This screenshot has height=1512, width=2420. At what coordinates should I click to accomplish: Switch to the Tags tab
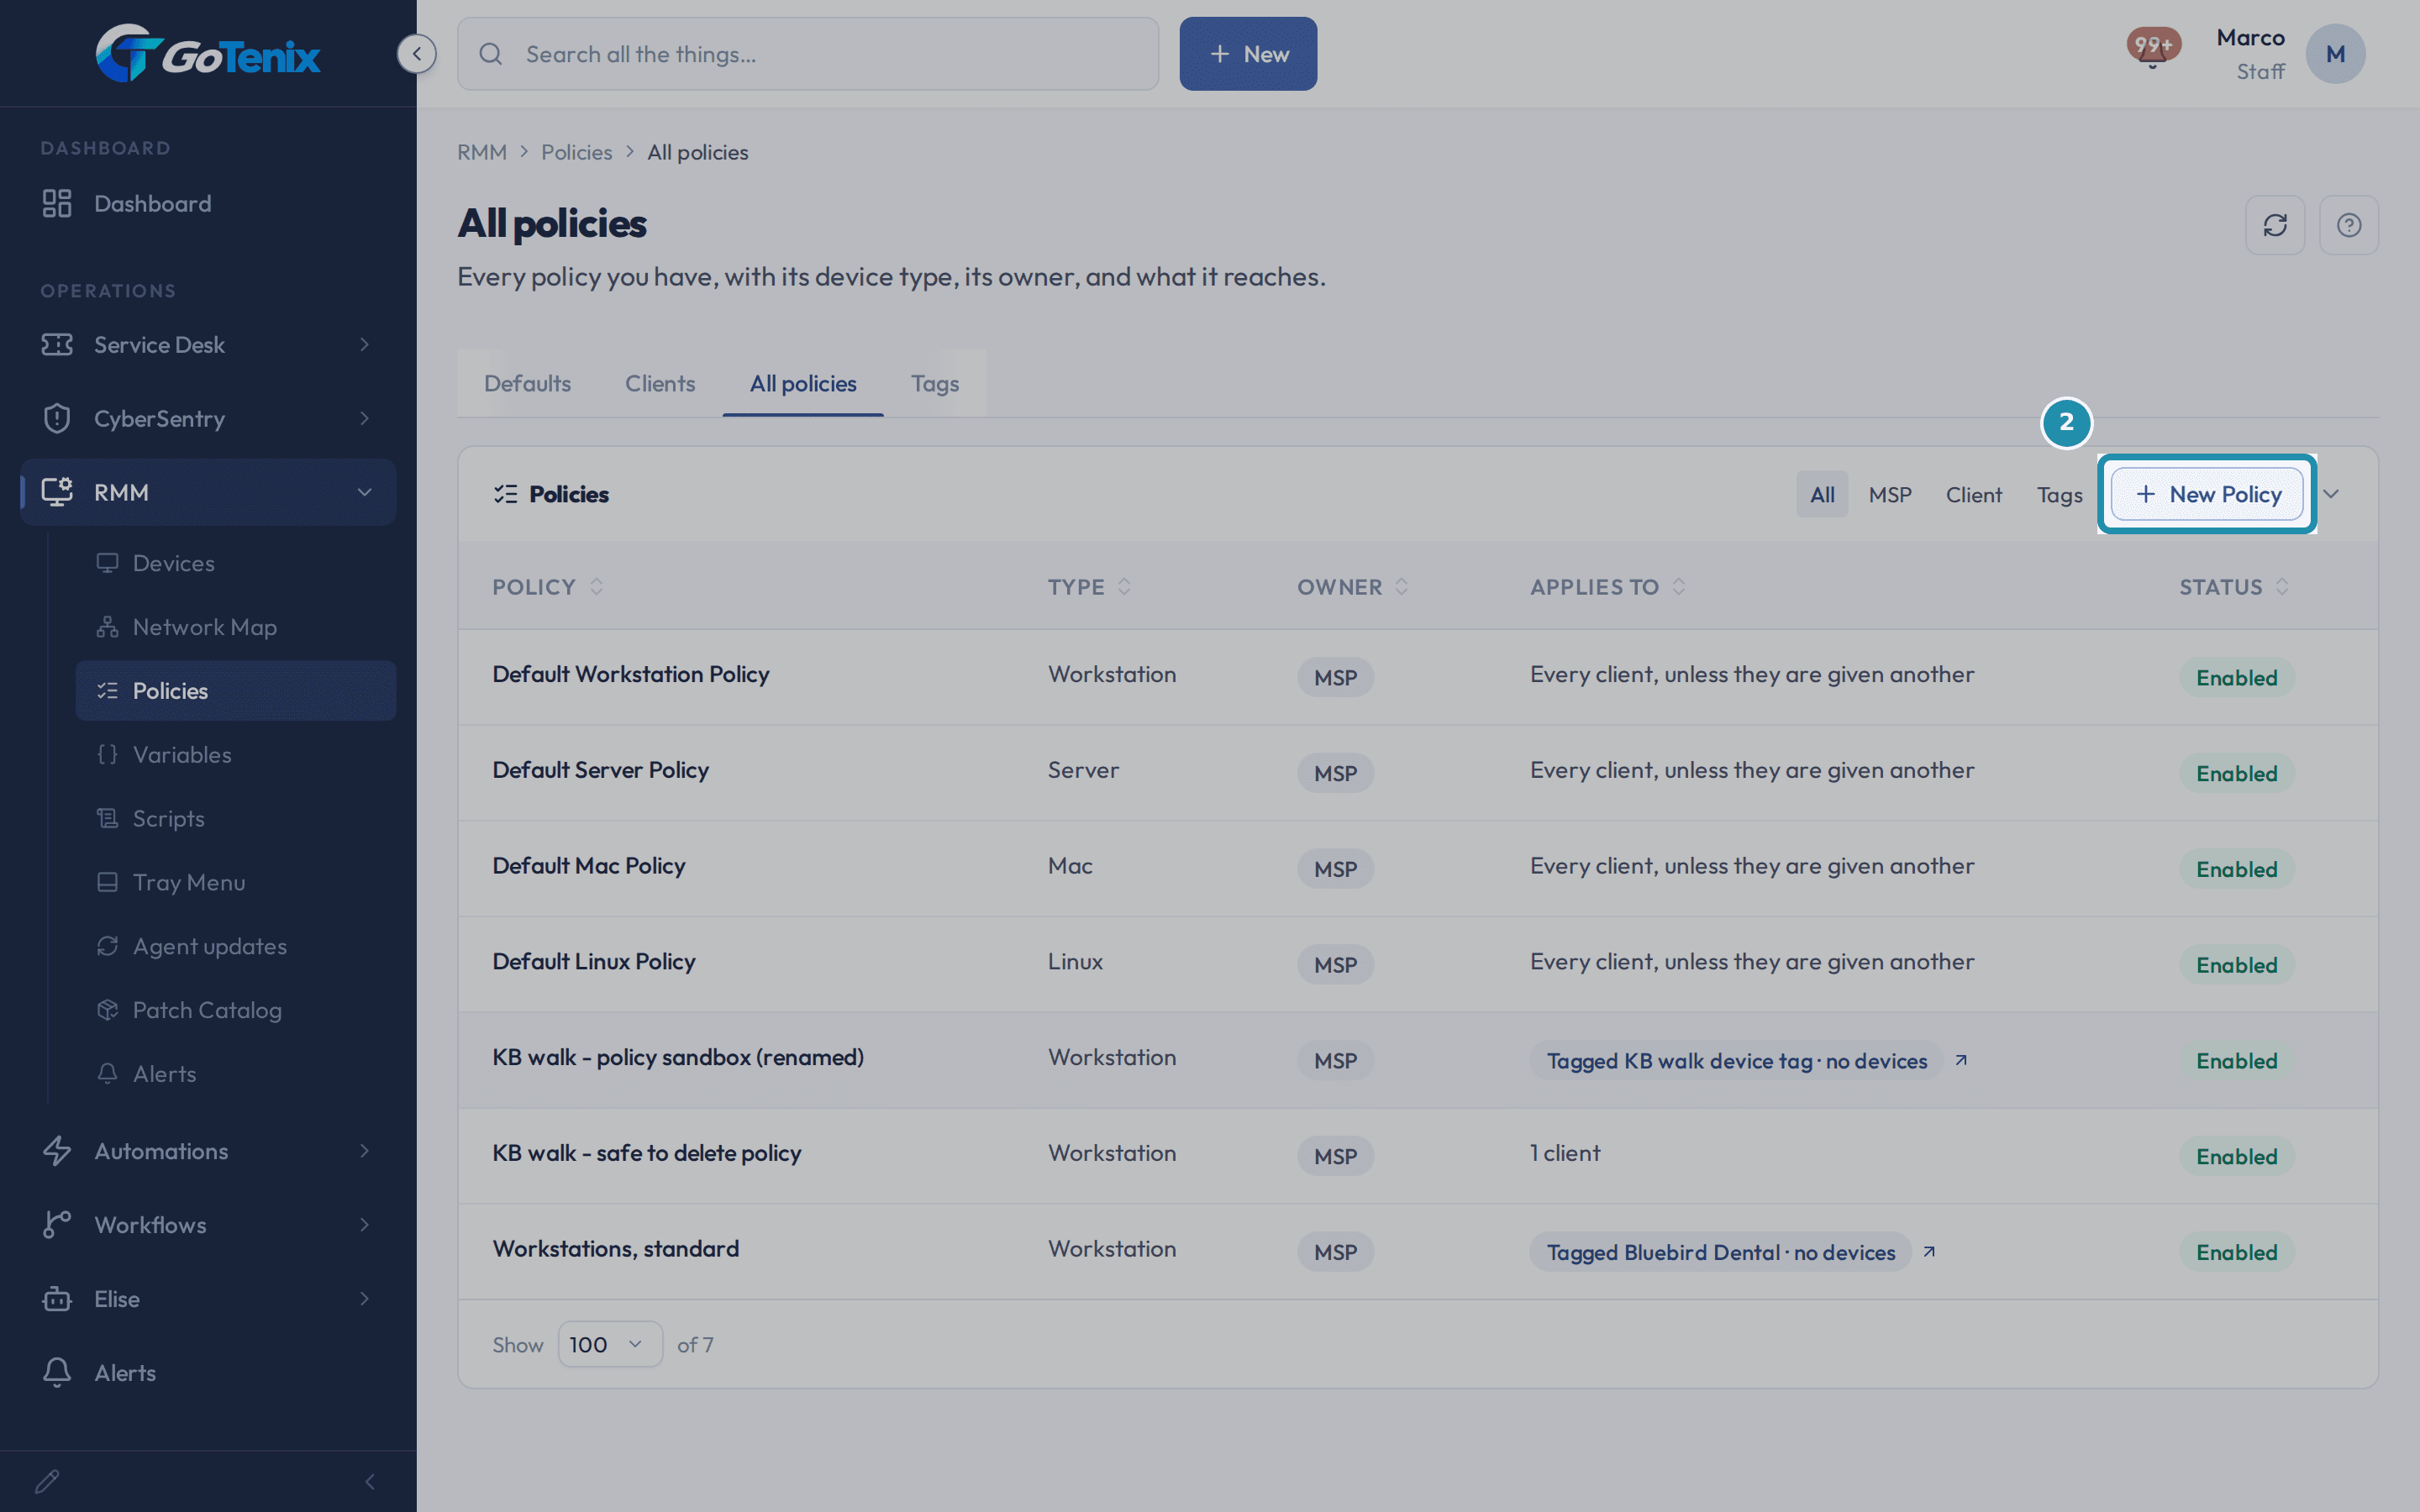pos(935,383)
